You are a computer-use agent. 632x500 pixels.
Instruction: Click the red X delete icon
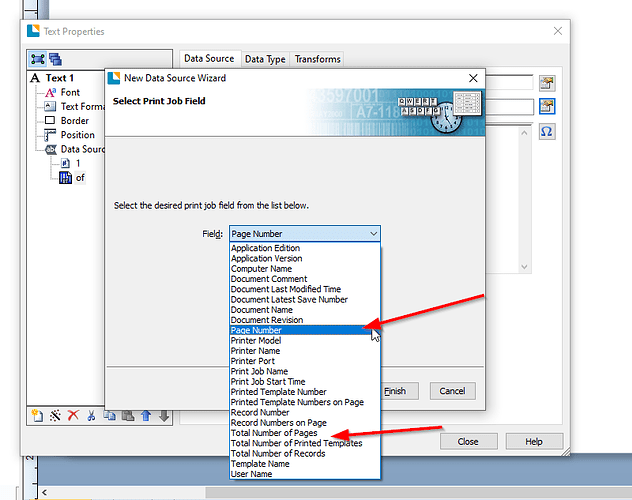click(x=73, y=416)
